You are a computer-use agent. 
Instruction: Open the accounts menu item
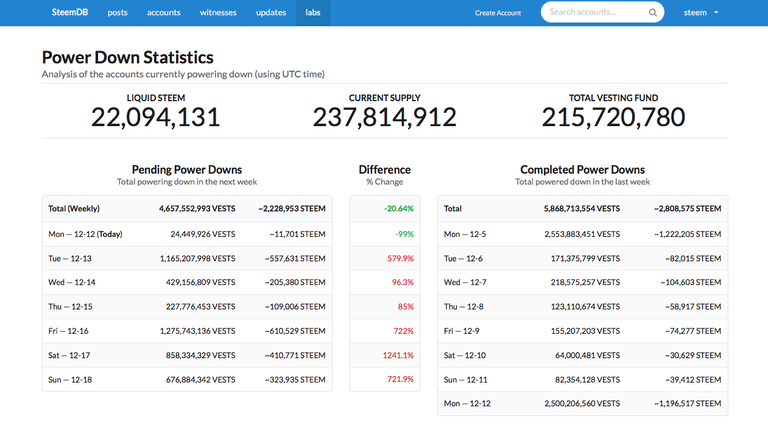coord(164,13)
